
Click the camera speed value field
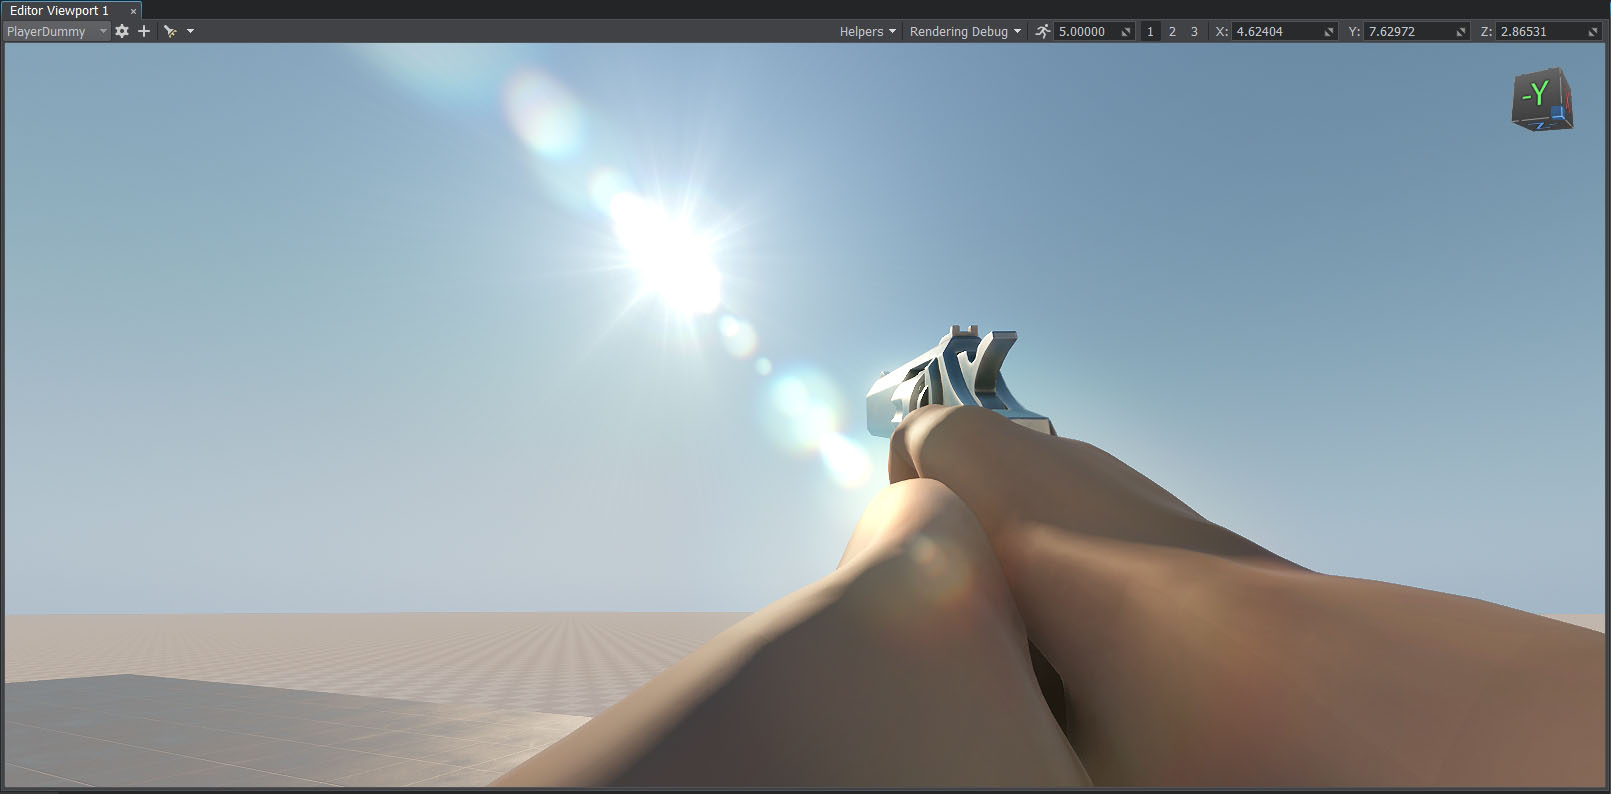coord(1086,31)
